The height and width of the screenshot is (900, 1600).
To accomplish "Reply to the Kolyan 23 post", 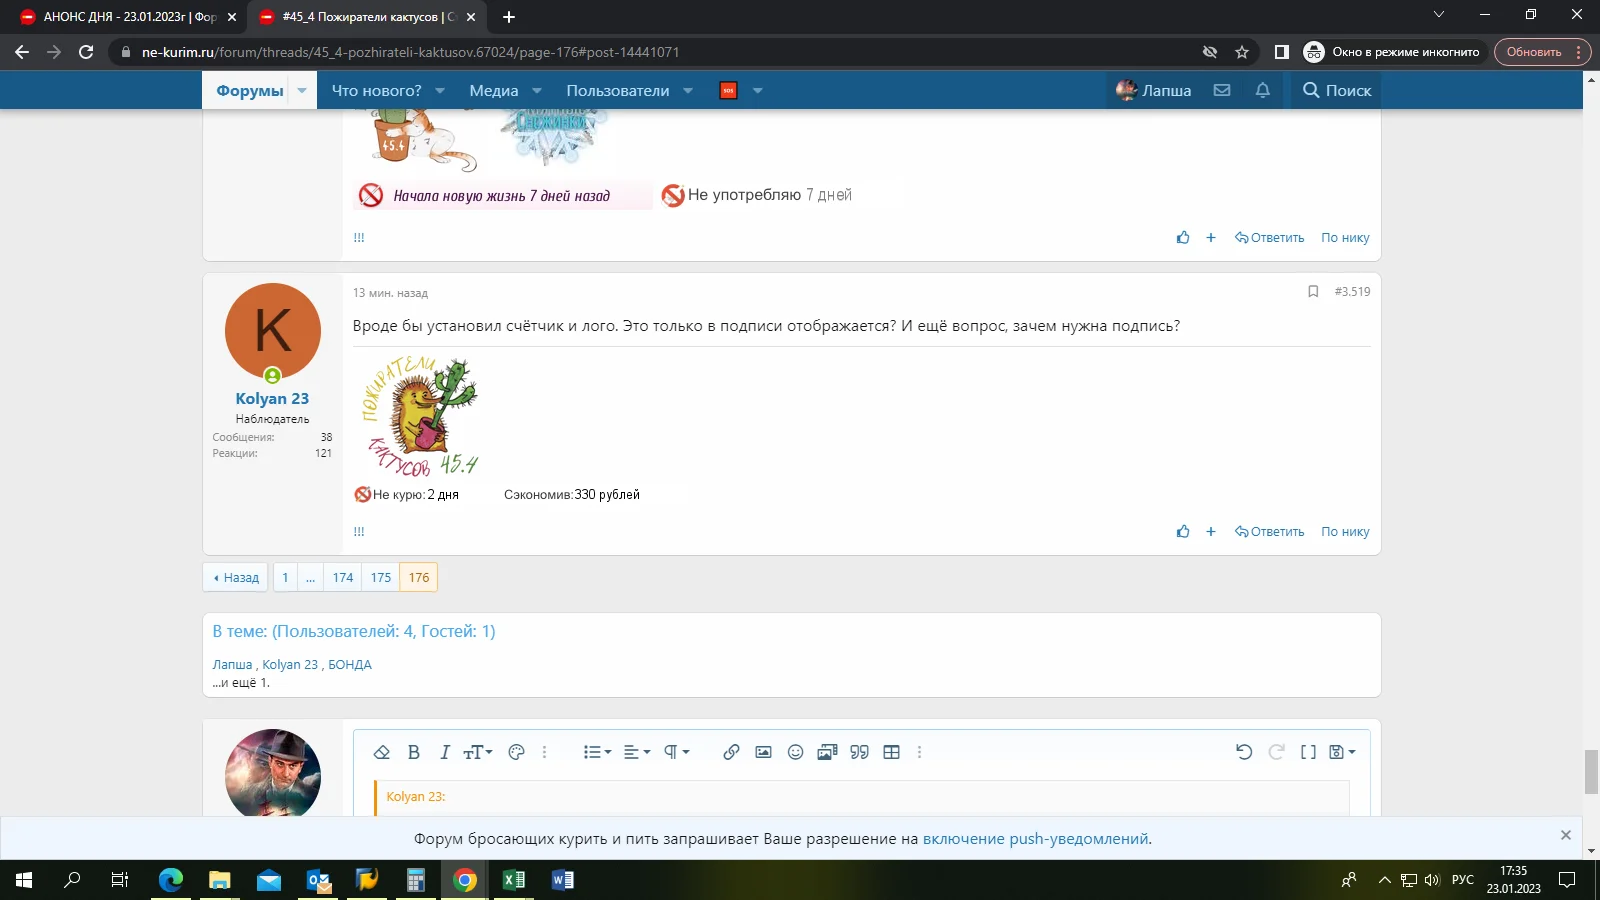I will click(1269, 532).
